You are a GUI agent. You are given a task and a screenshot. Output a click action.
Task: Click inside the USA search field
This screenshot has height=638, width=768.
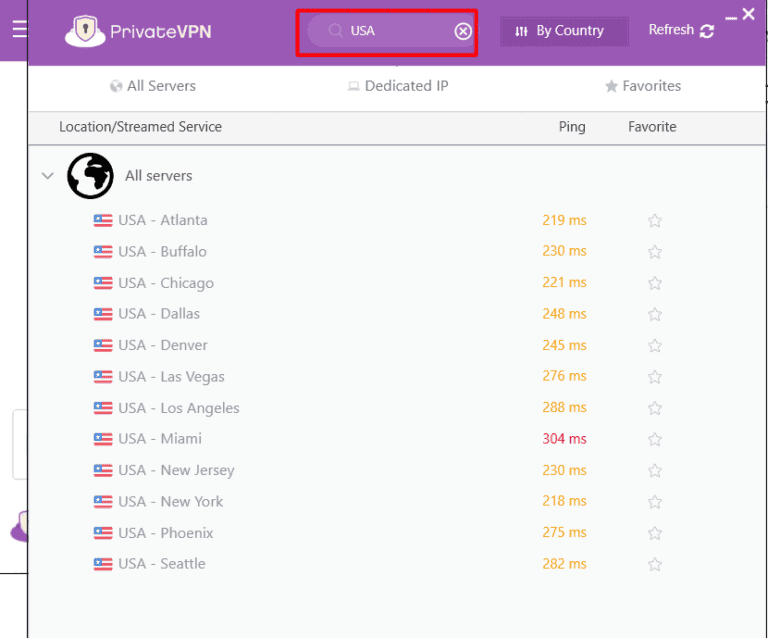400,31
